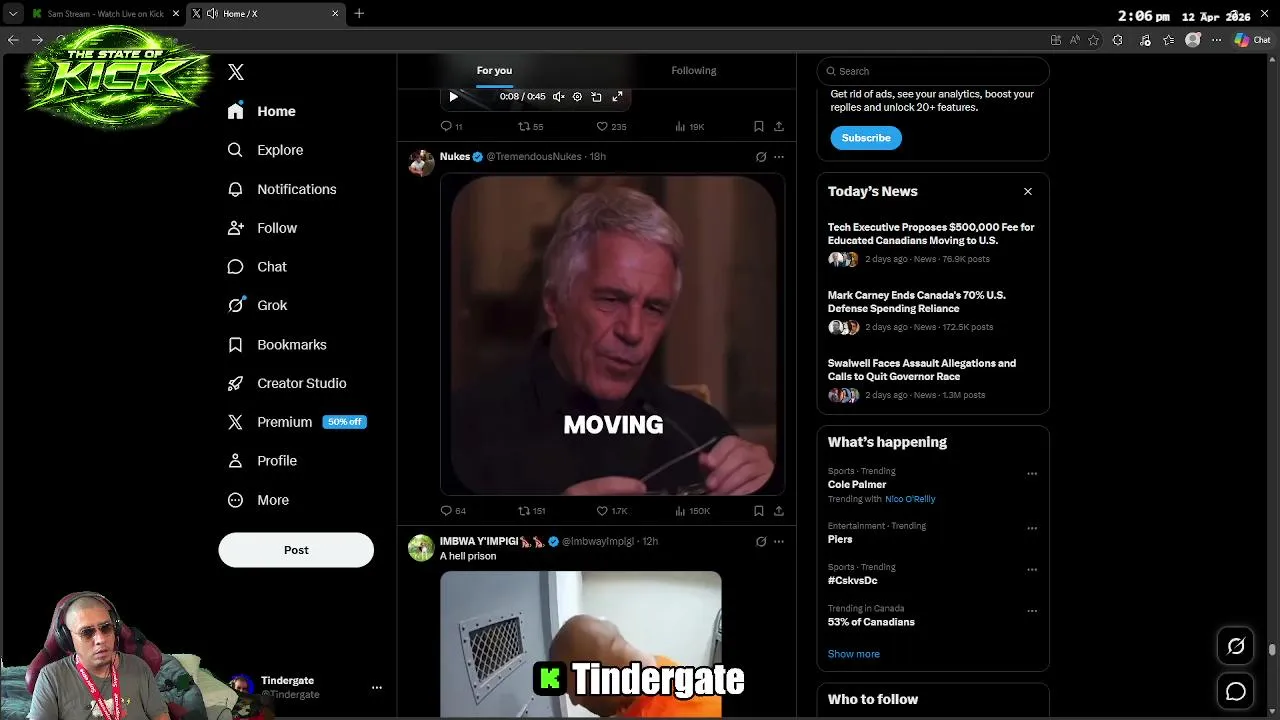Screen dimensions: 1280x720
Task: Close the Today's News panel
Action: click(1027, 191)
